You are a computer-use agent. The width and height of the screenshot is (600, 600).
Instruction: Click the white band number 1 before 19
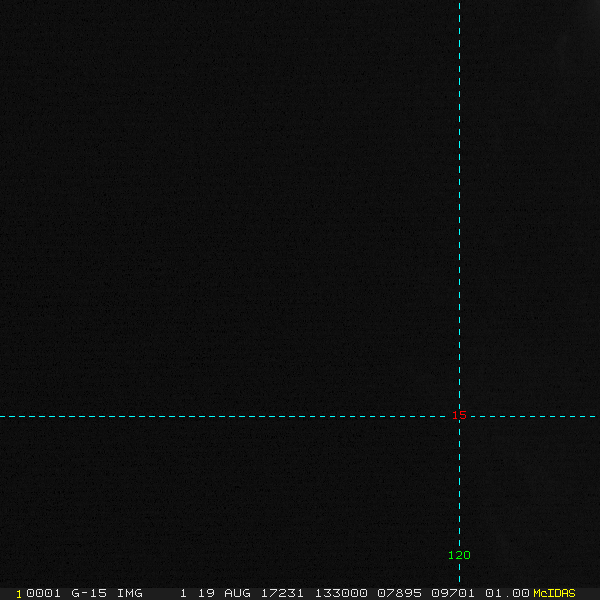click(184, 593)
